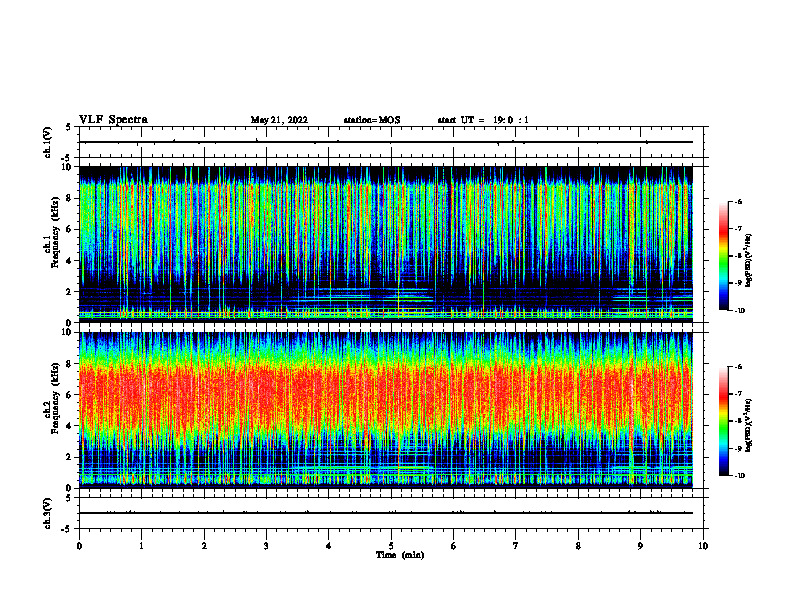This screenshot has width=792, height=612.
Task: Click the "8" kHz tick of ch.2 spectrogram
Action: 69,364
